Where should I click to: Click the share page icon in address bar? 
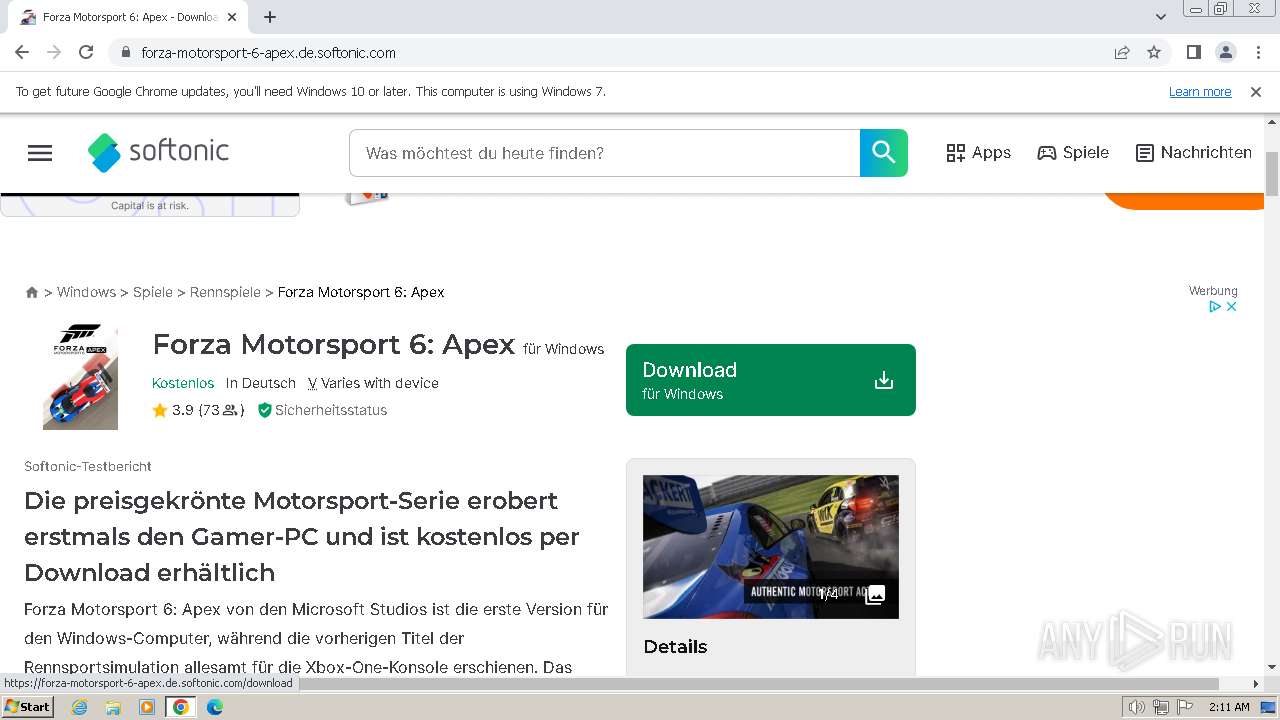1122,53
